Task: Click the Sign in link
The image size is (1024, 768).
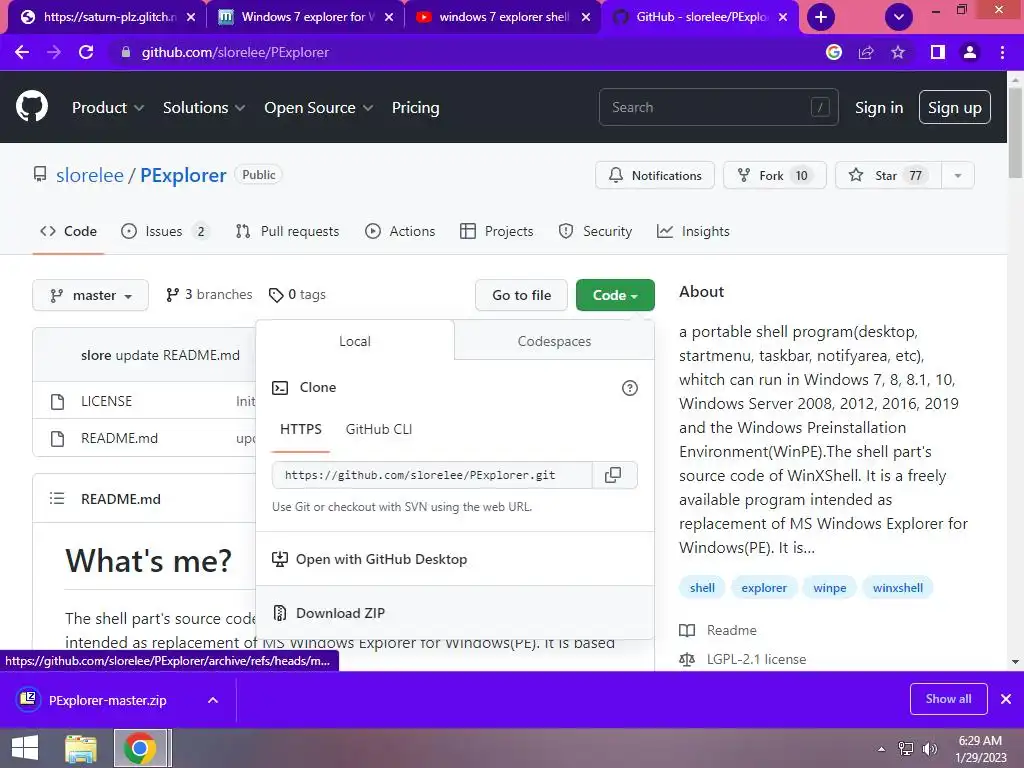Action: 879,107
